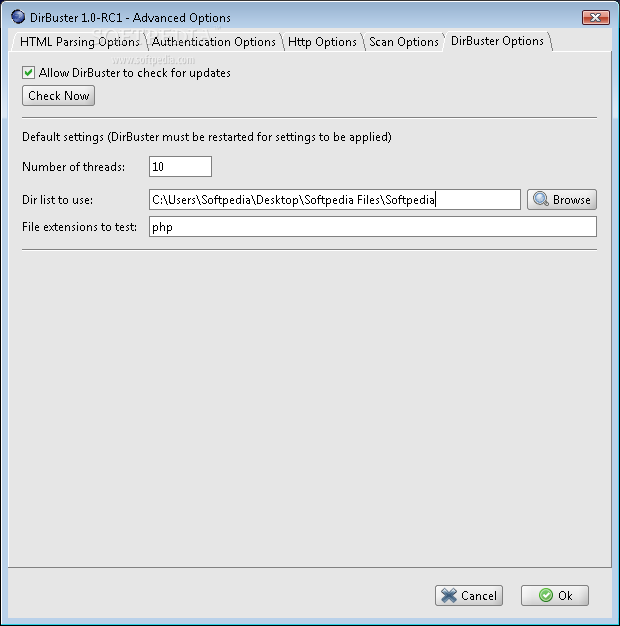Click the DirBuster globe icon in title bar
The height and width of the screenshot is (626, 620).
click(x=18, y=17)
